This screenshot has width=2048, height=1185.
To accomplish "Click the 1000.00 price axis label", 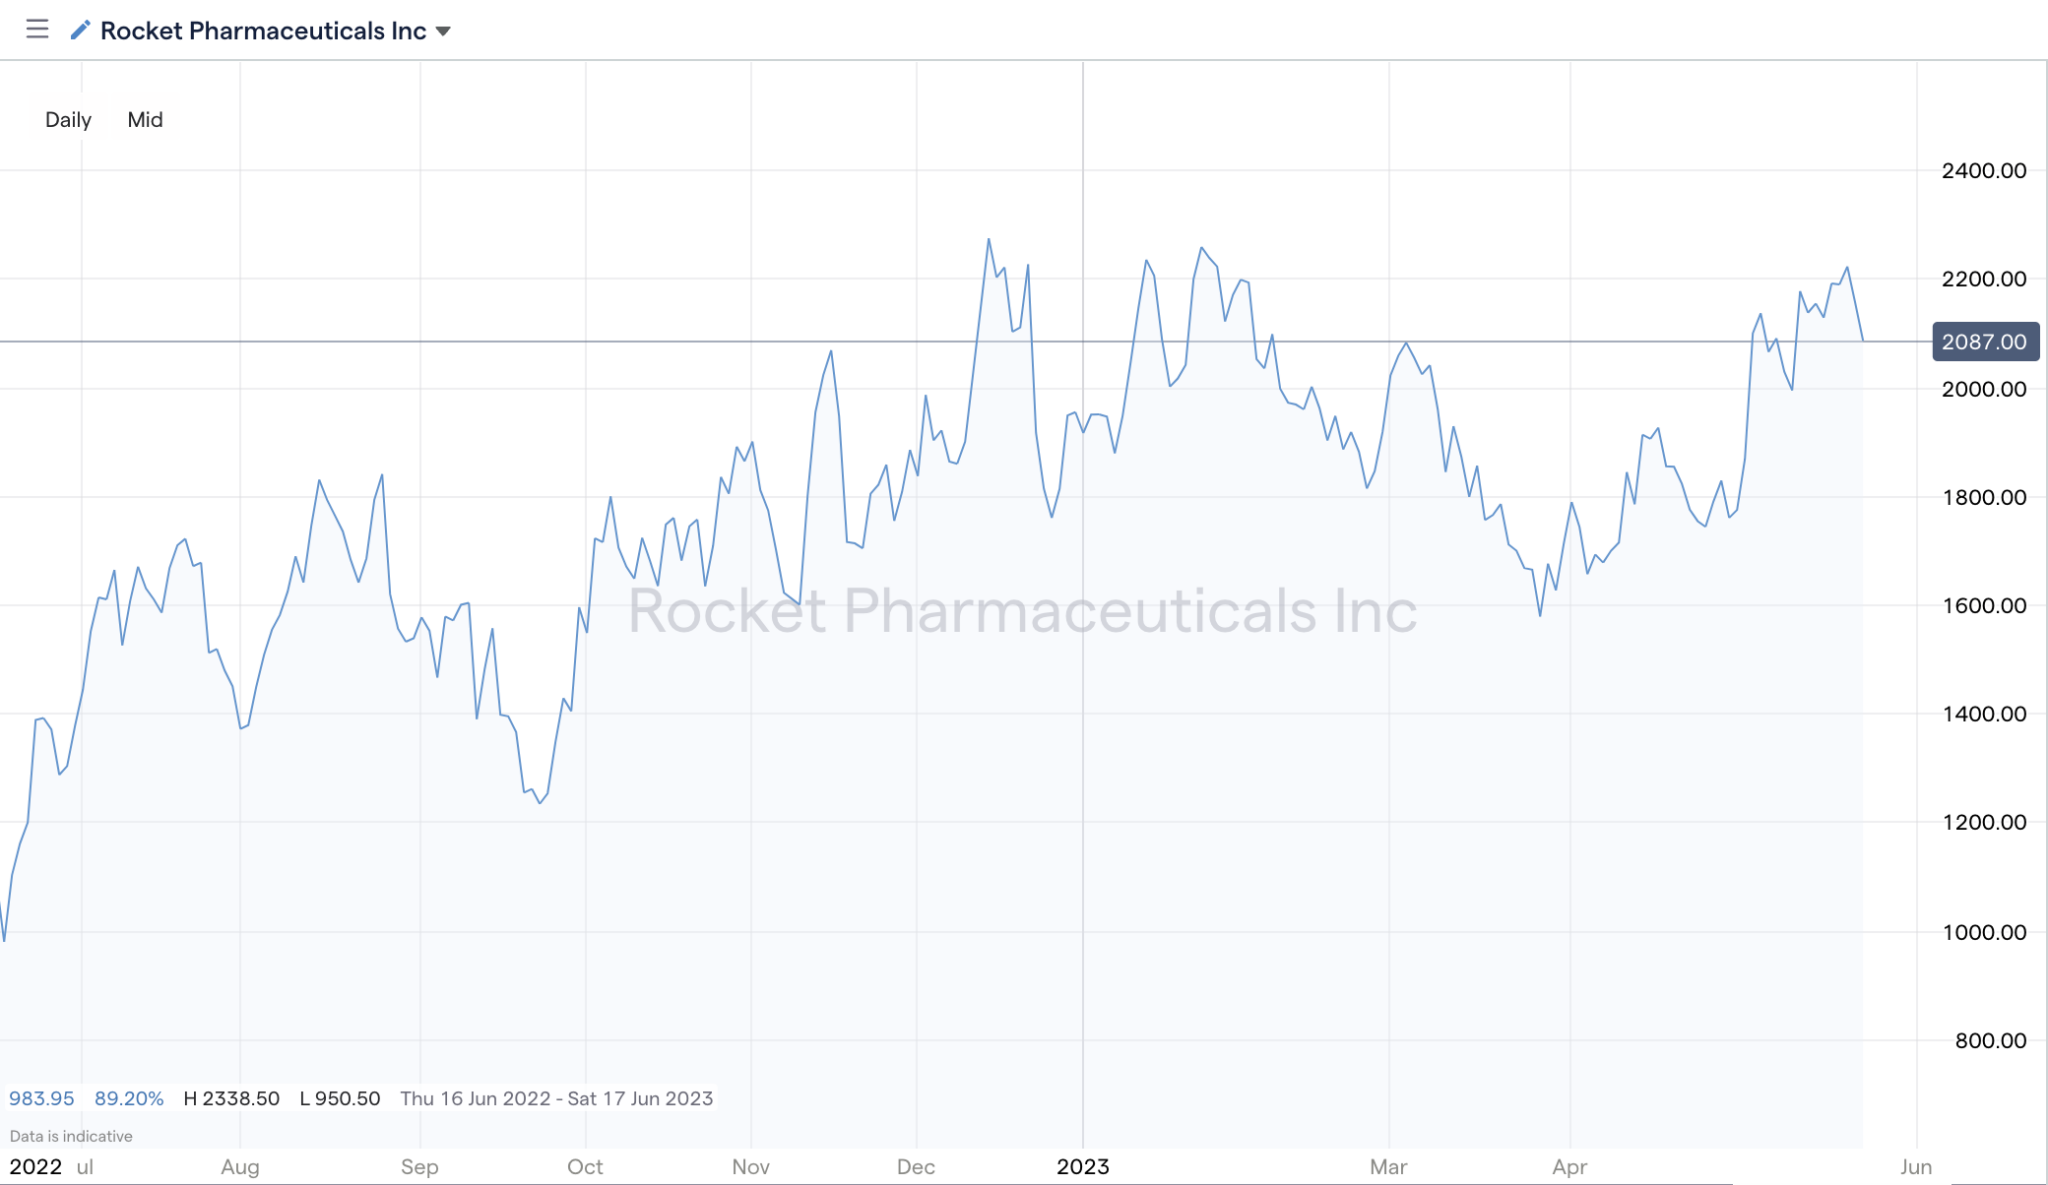I will tap(1984, 932).
